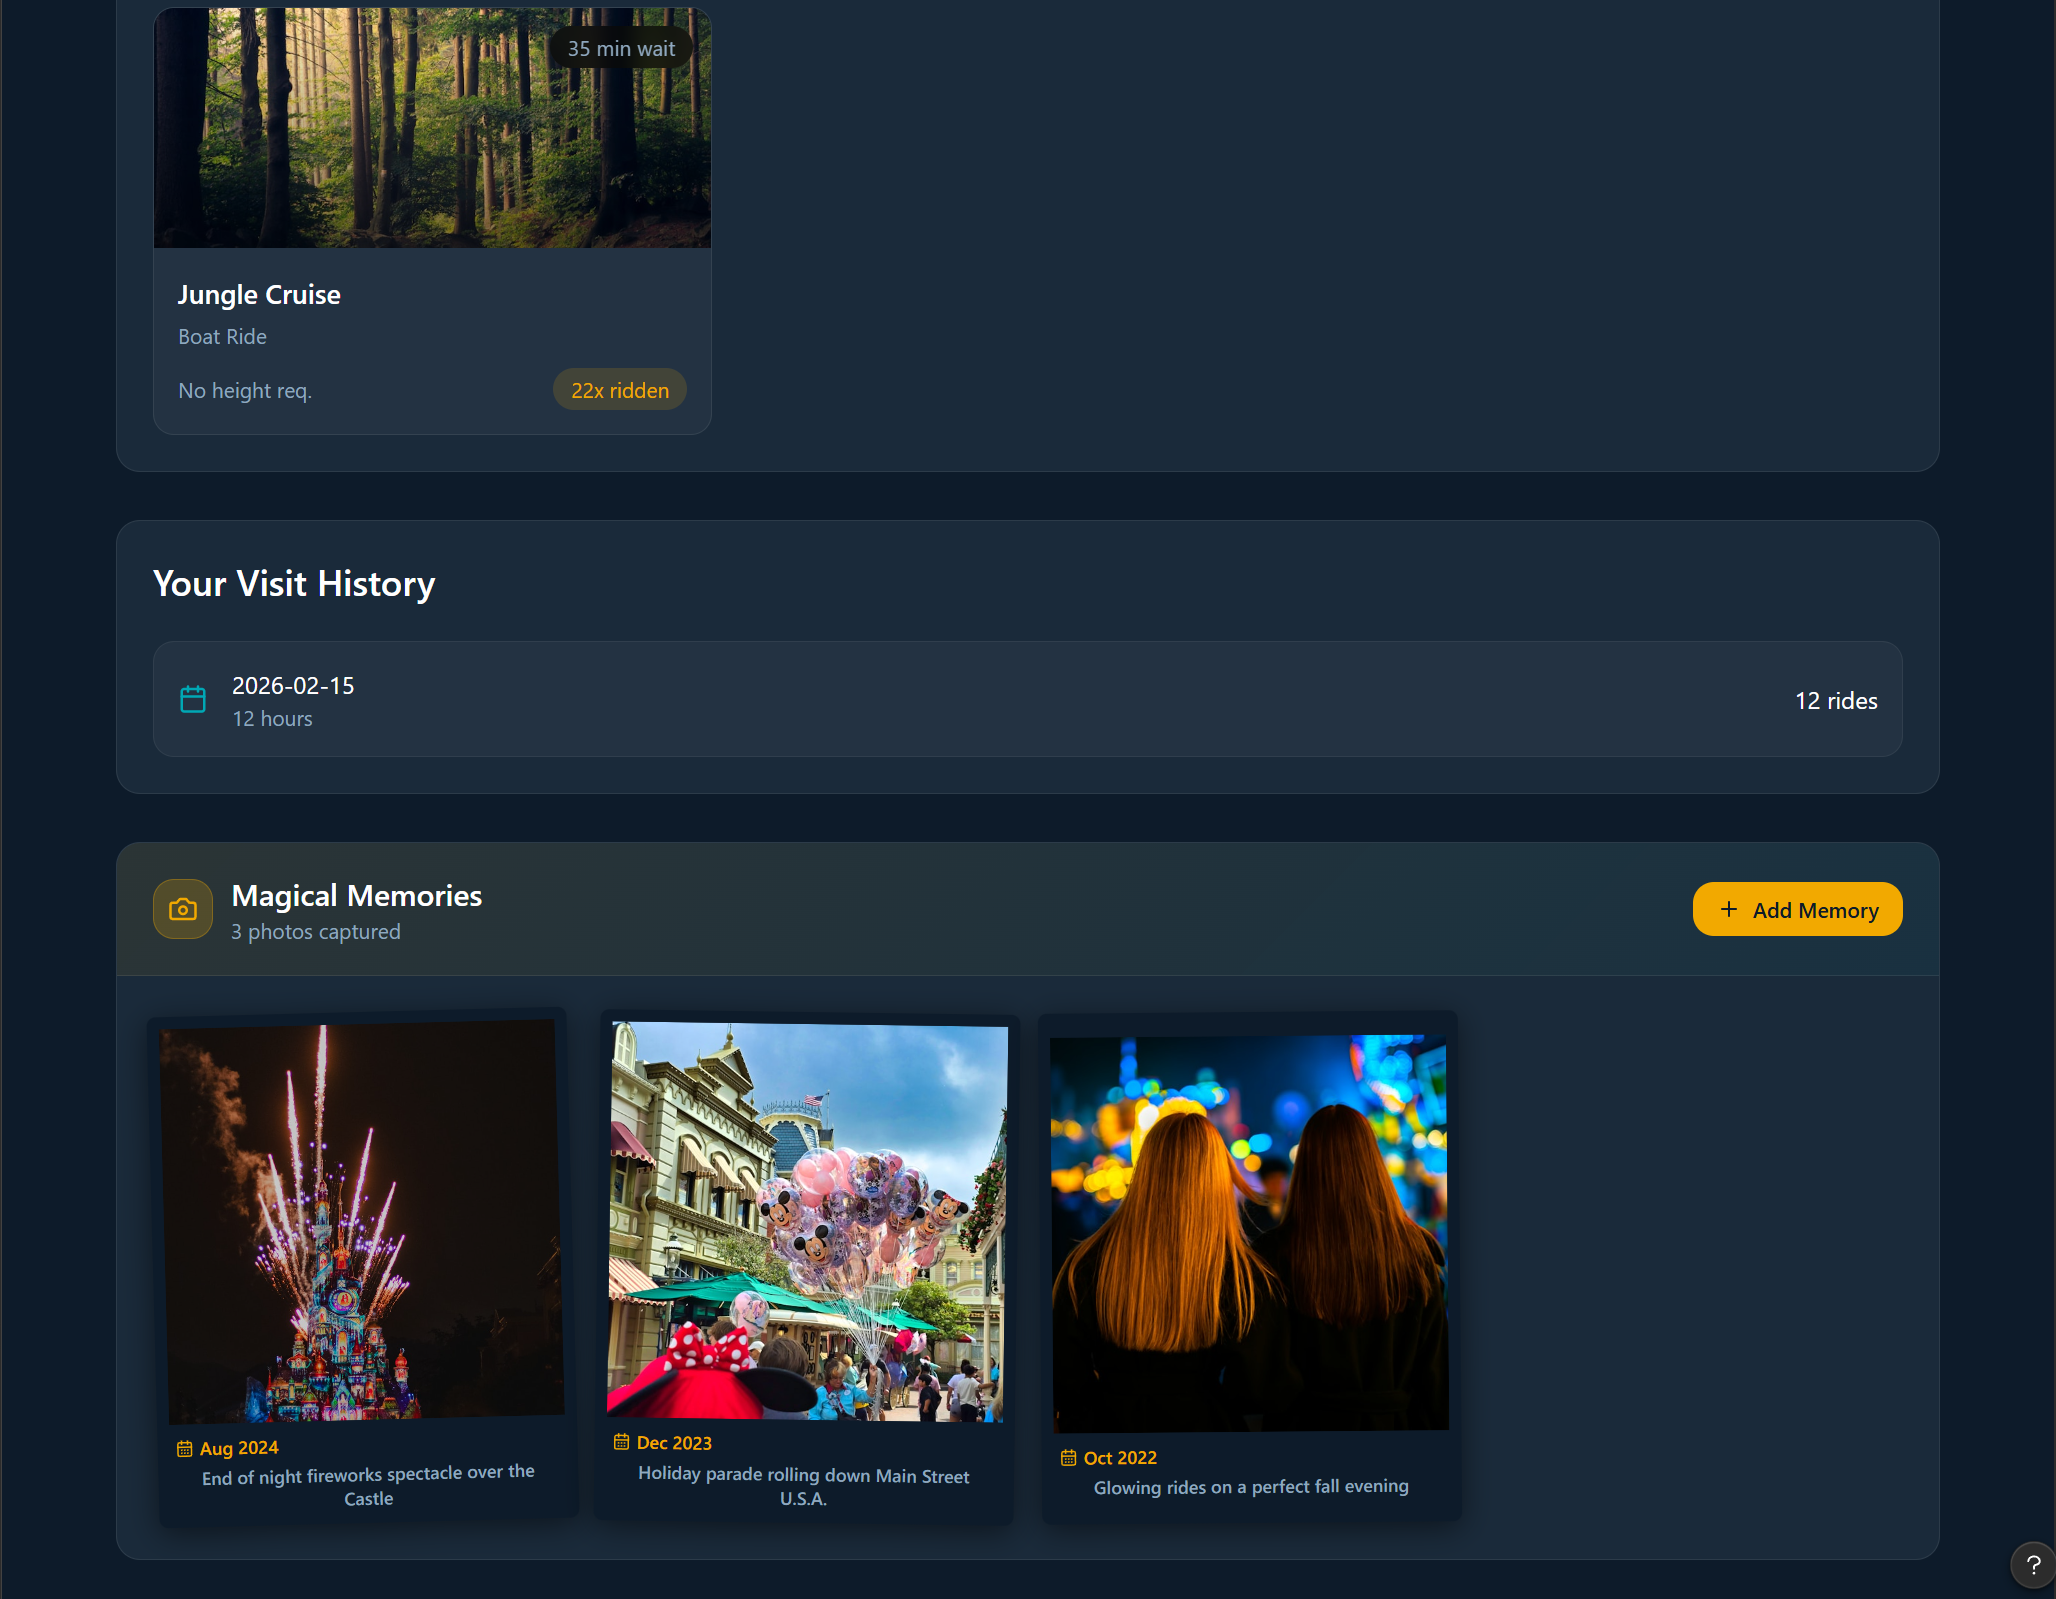Screen dimensions: 2056x1599
Task: Click the Aug 2024 date label
Action: click(239, 1448)
